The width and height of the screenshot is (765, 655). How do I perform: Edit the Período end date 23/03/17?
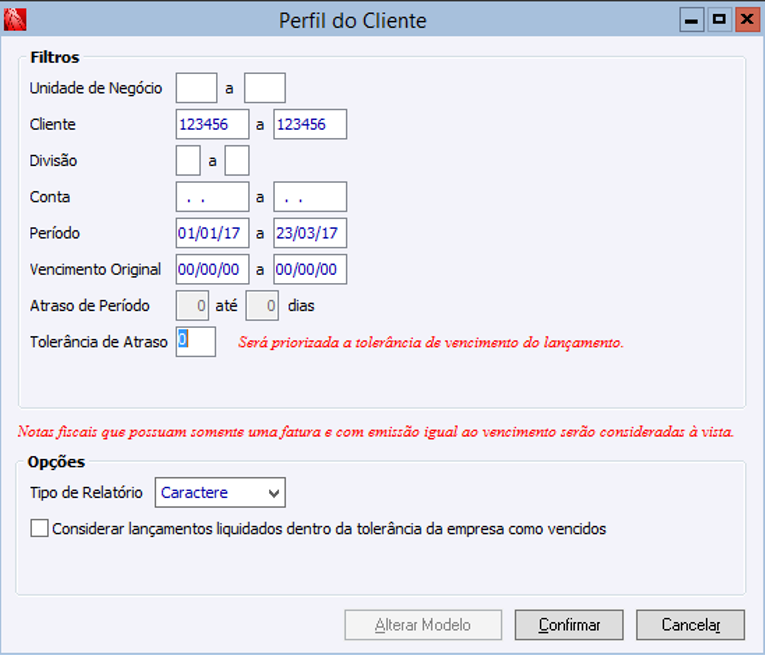310,233
